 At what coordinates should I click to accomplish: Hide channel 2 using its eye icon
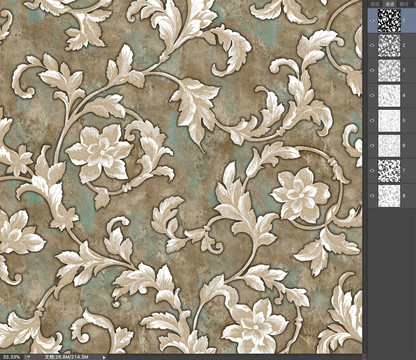click(372, 45)
